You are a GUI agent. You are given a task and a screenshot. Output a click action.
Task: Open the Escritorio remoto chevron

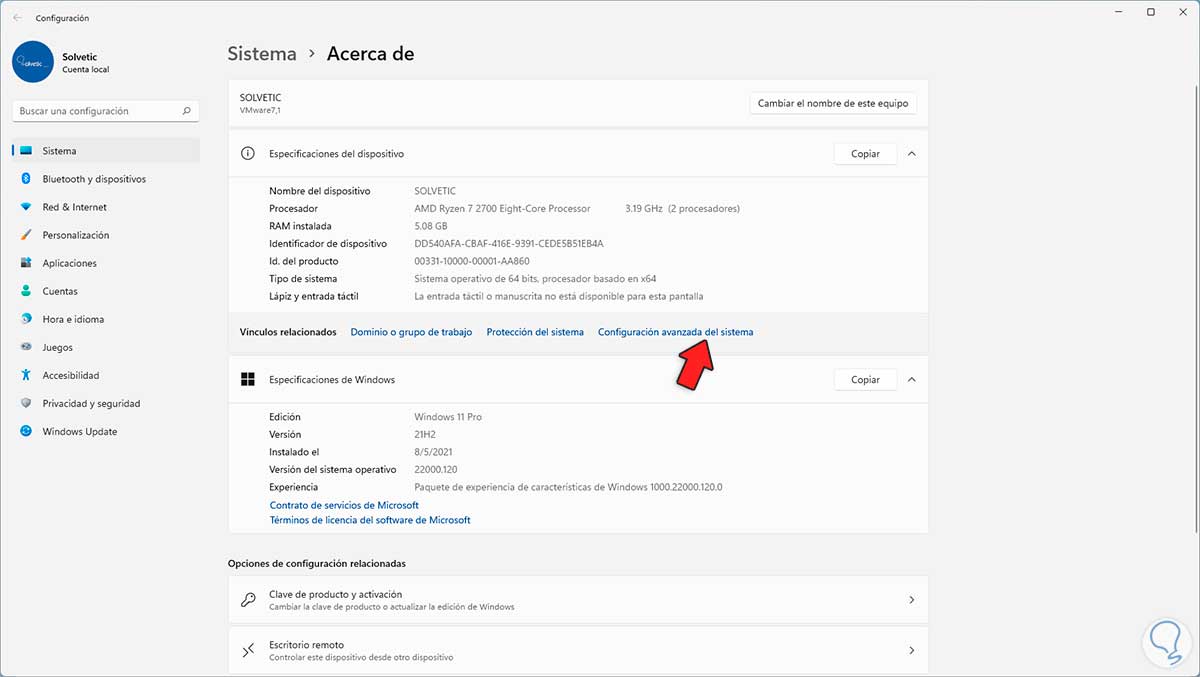click(x=911, y=651)
